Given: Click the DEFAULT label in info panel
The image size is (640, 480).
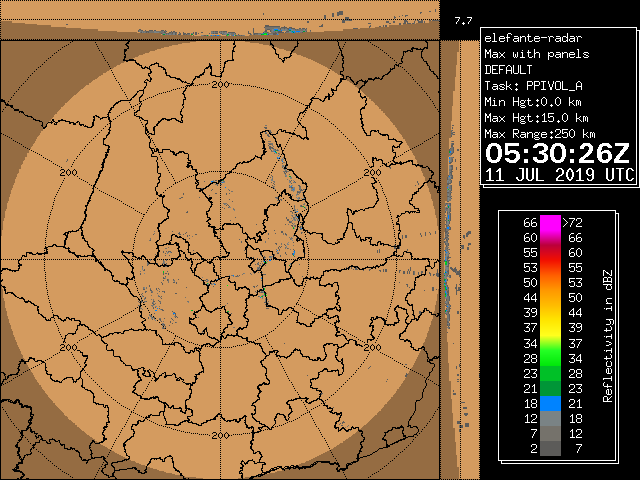Looking at the screenshot, I should pyautogui.click(x=510, y=70).
